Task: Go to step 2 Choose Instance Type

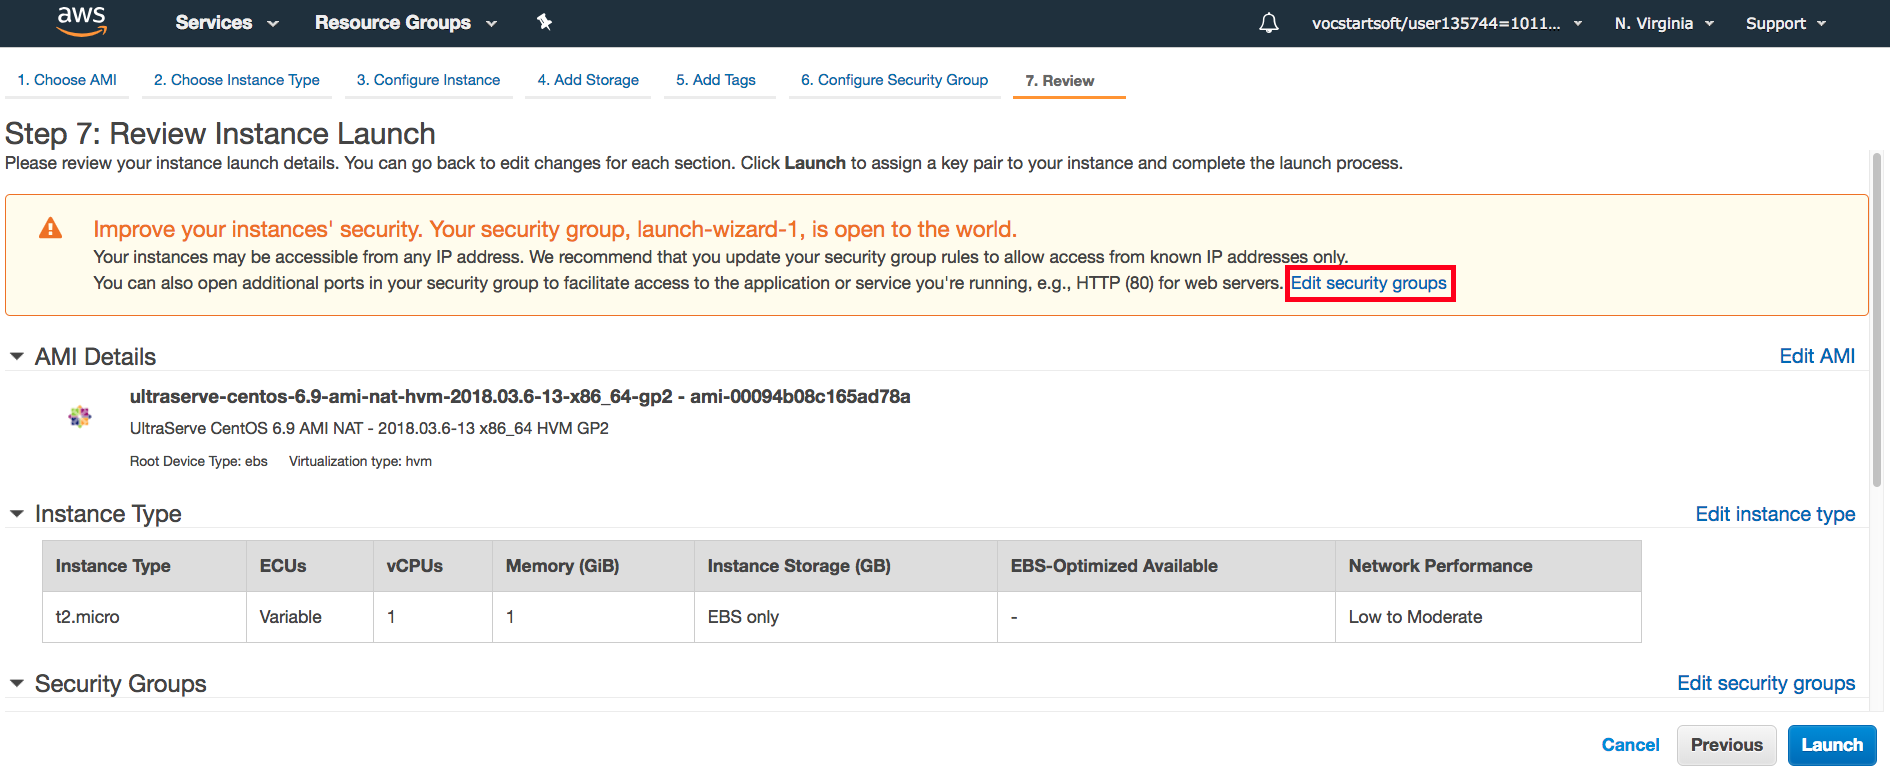Action: point(237,80)
